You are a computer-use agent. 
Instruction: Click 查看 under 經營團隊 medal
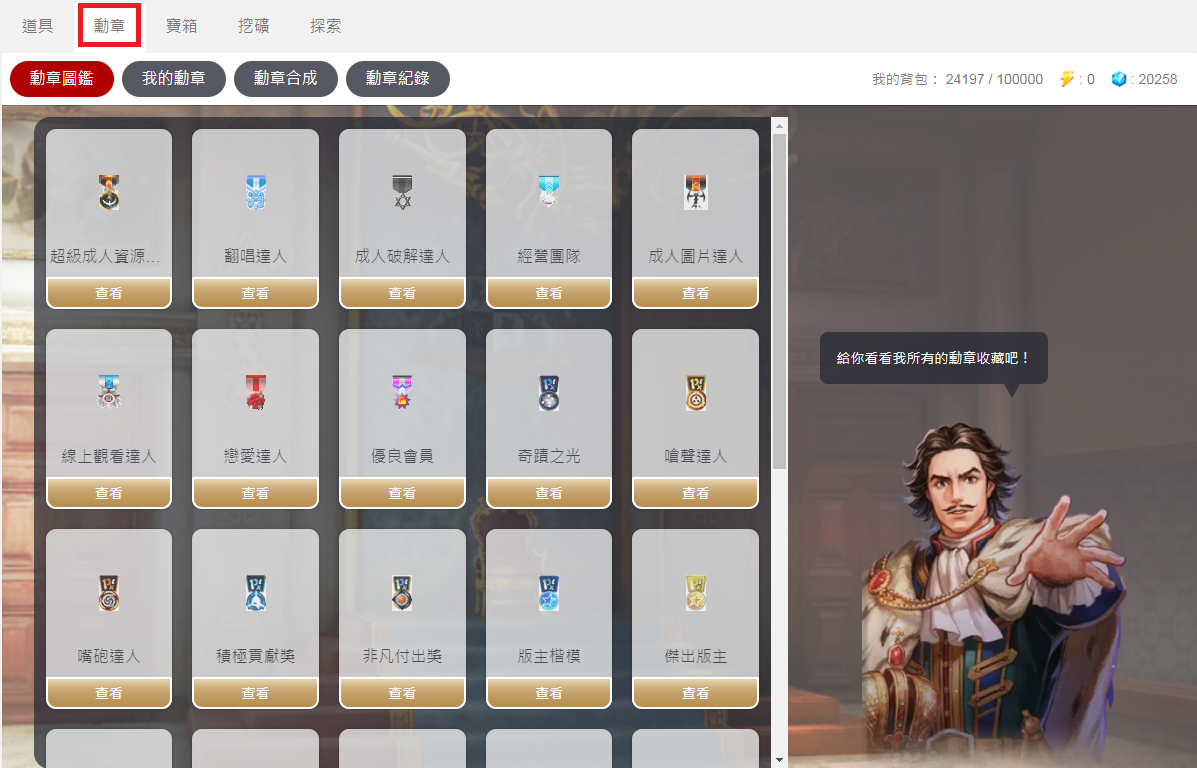click(x=549, y=293)
